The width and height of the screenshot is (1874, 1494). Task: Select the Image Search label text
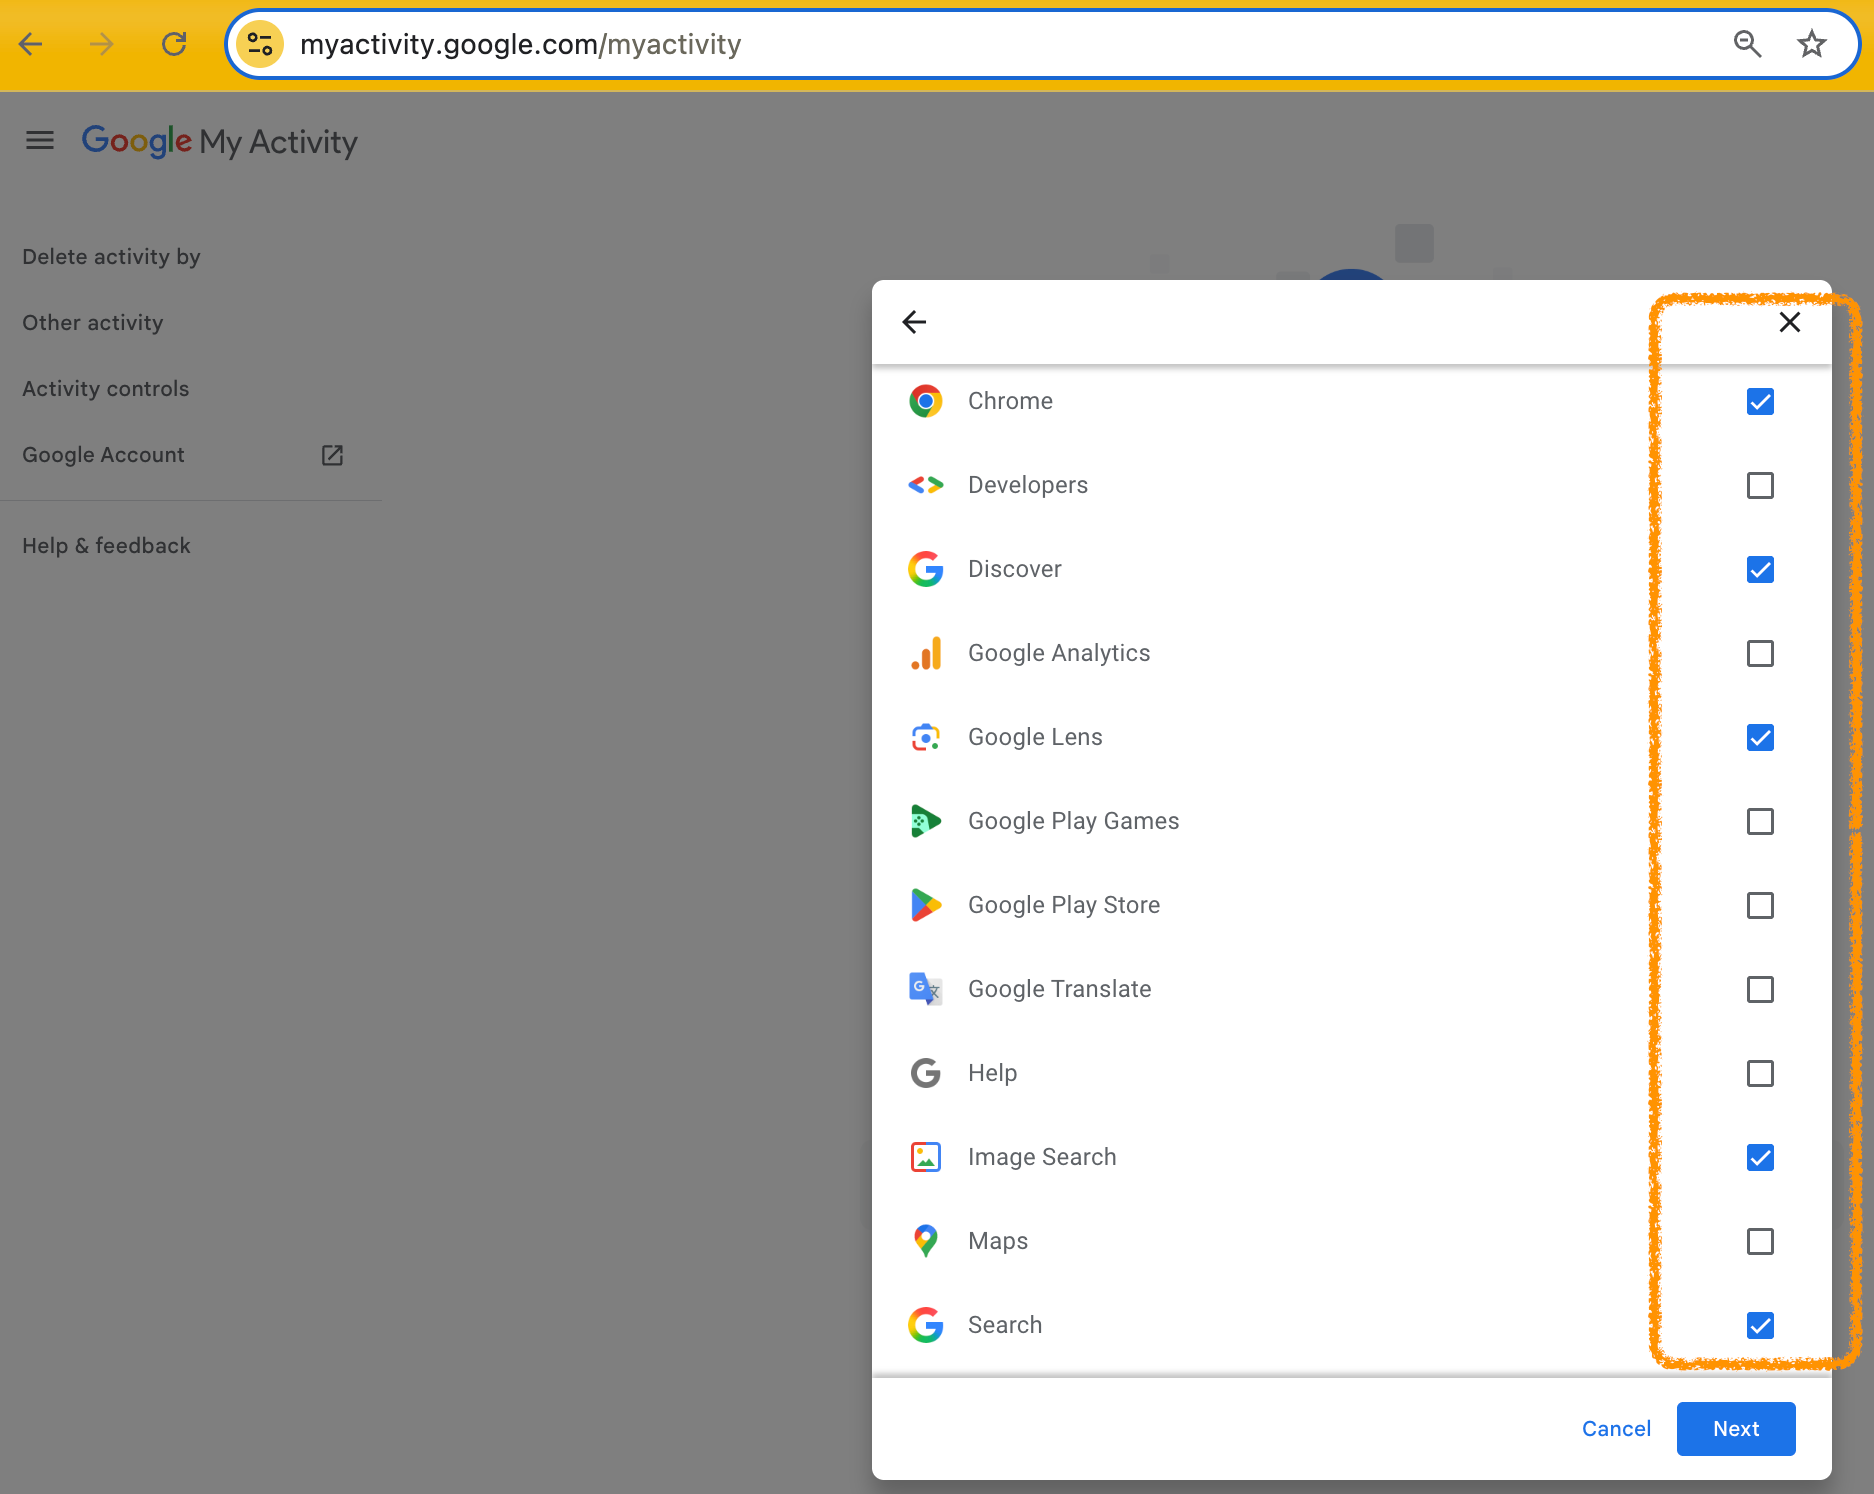point(1042,1157)
